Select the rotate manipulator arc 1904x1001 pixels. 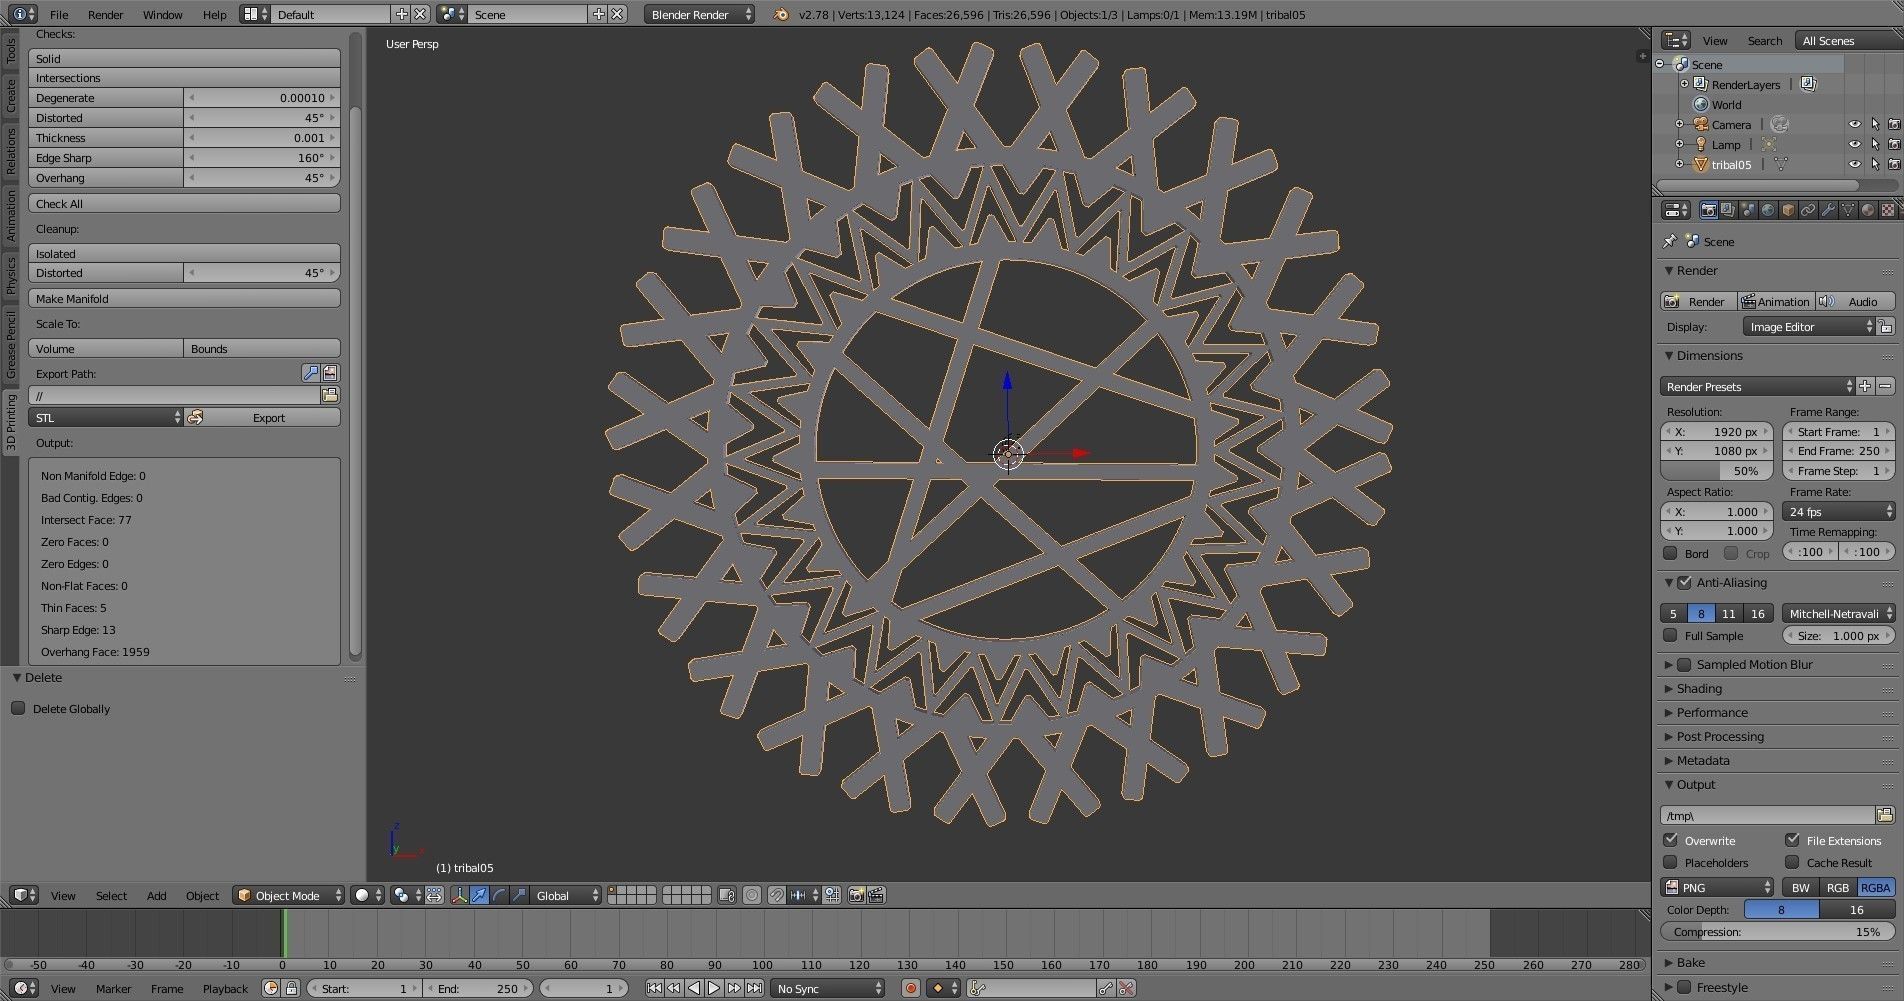point(499,895)
